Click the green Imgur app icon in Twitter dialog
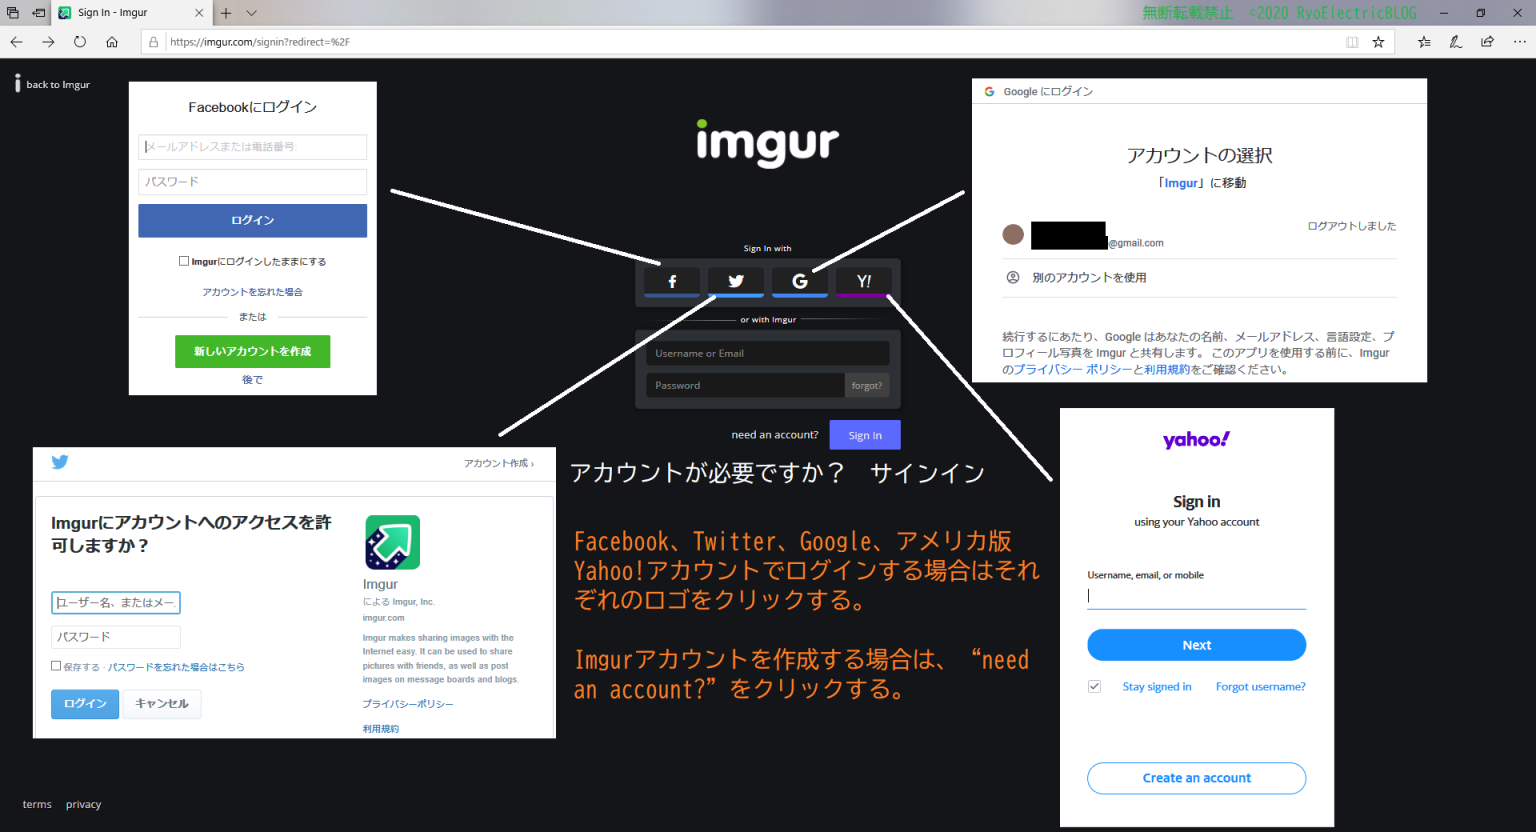This screenshot has height=832, width=1536. [x=392, y=541]
